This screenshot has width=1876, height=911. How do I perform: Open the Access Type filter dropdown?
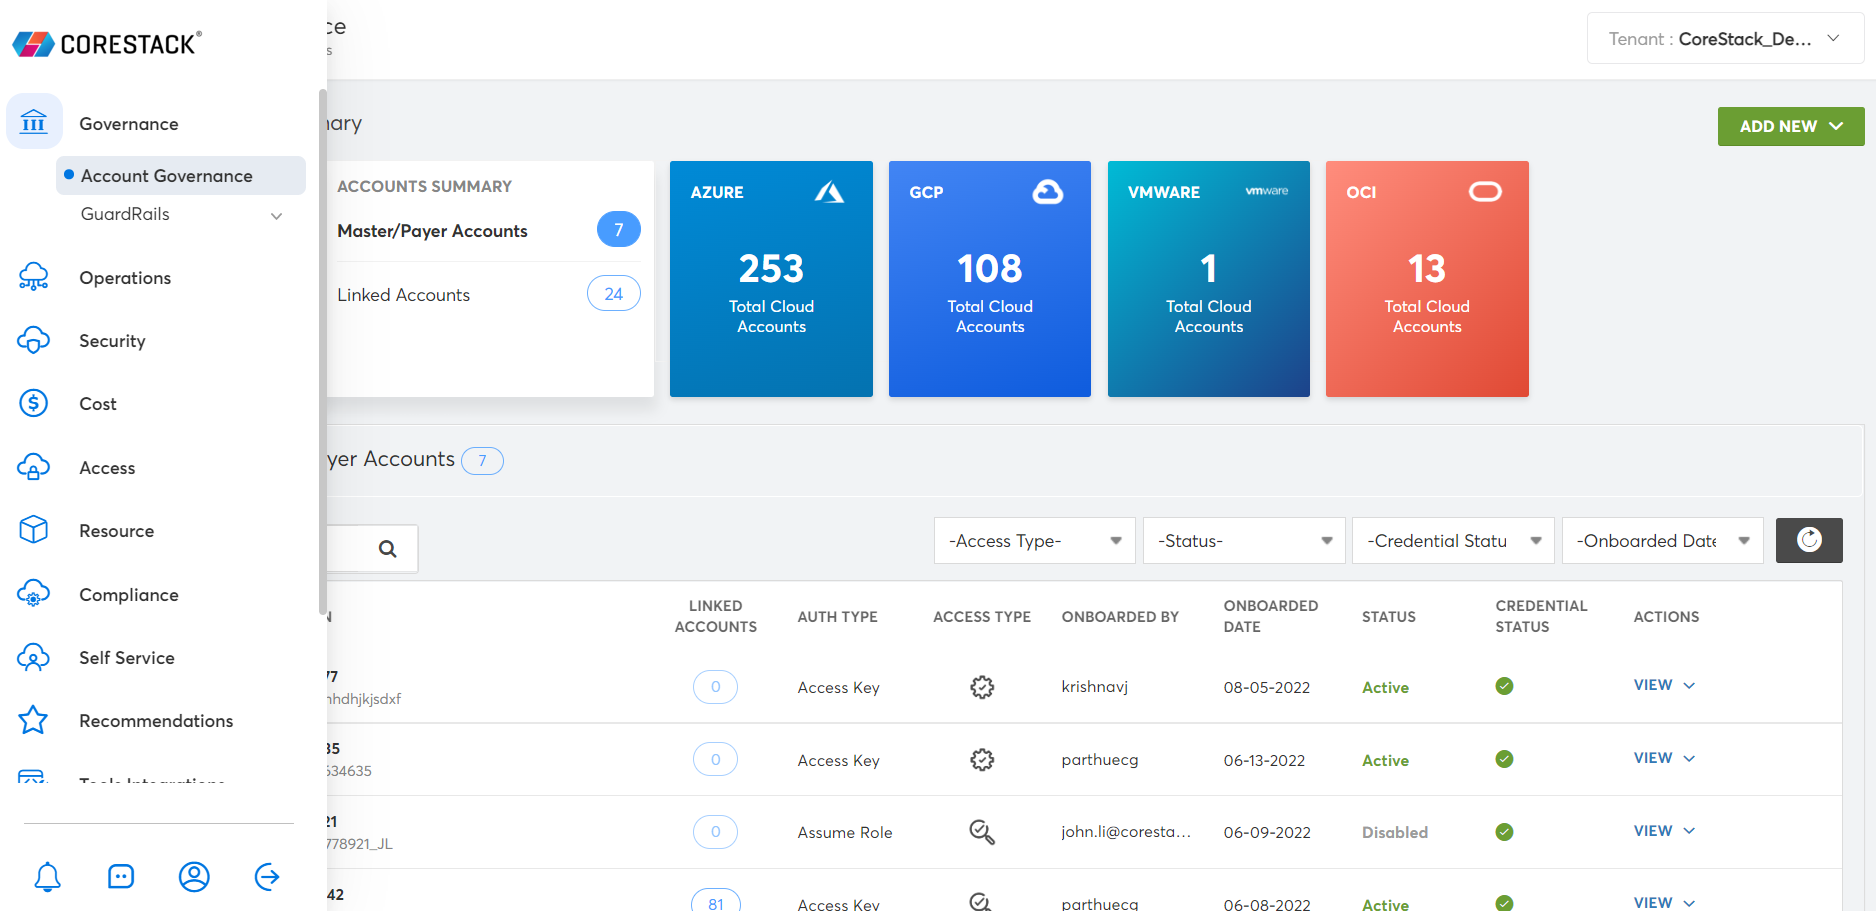[x=1035, y=540]
